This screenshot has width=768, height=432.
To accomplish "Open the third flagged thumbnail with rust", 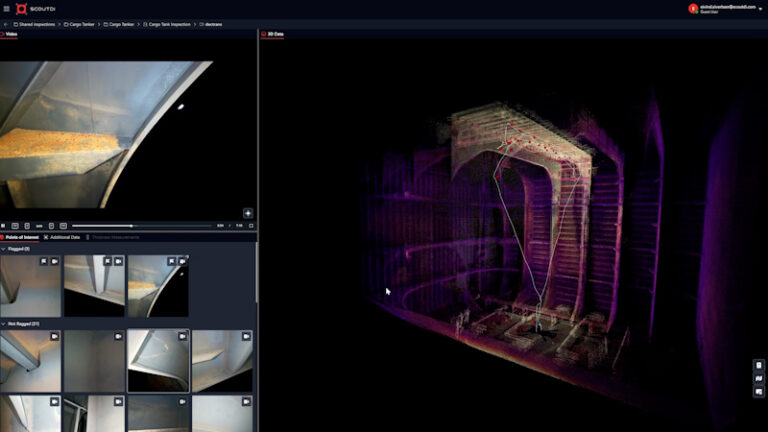I will pos(158,286).
